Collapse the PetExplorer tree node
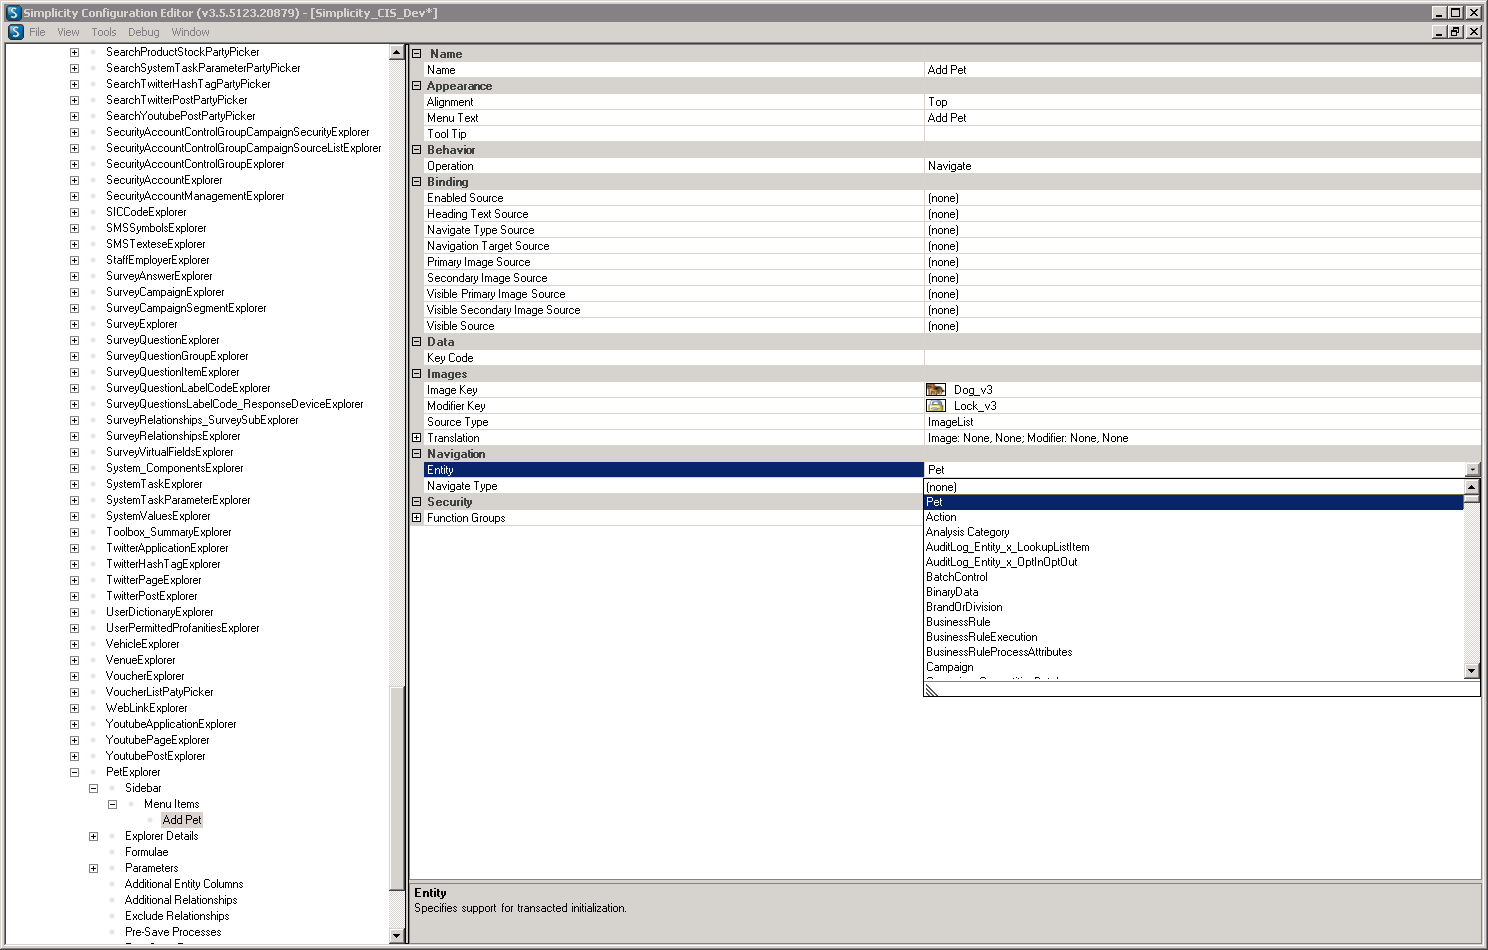This screenshot has height=950, width=1488. [x=74, y=772]
